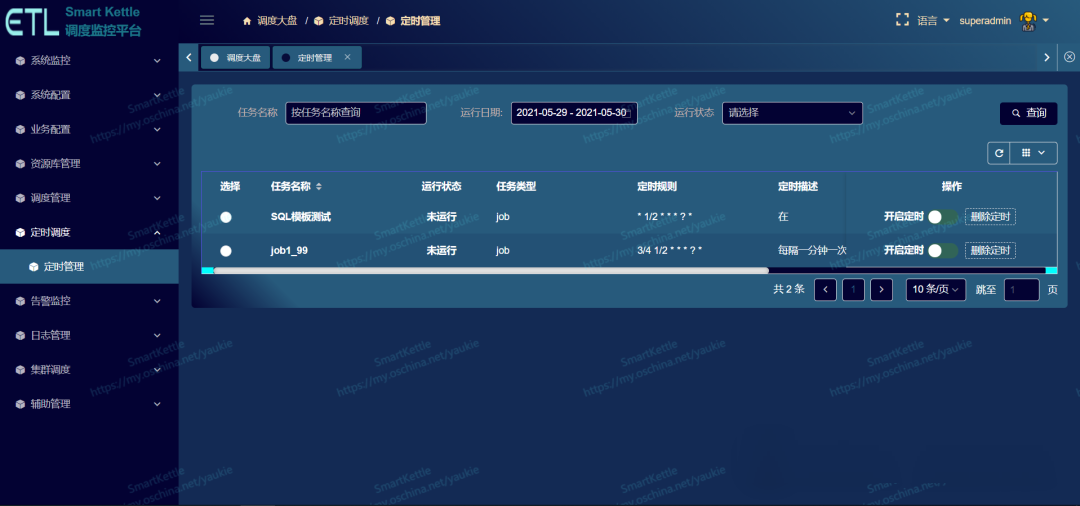Click horizontal table scrollbar

[490, 271]
